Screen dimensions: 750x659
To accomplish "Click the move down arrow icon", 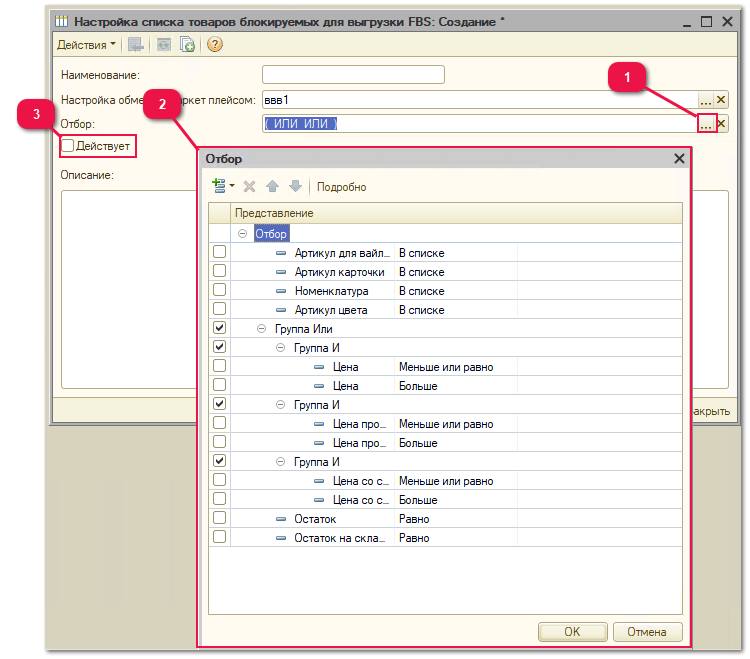I will click(x=295, y=186).
